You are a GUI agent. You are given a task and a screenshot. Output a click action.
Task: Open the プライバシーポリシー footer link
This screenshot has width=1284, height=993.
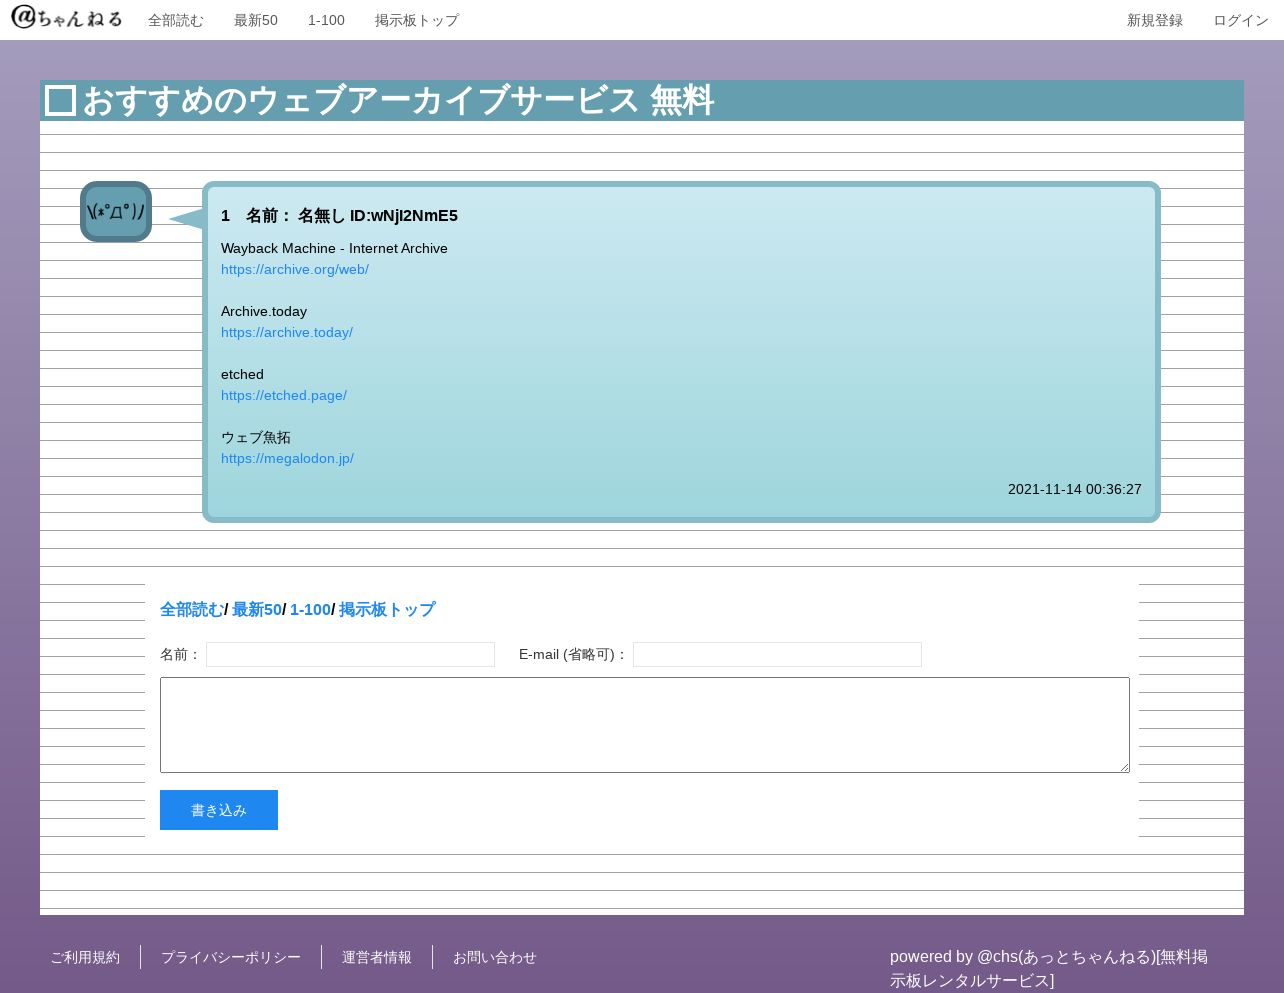coord(230,957)
